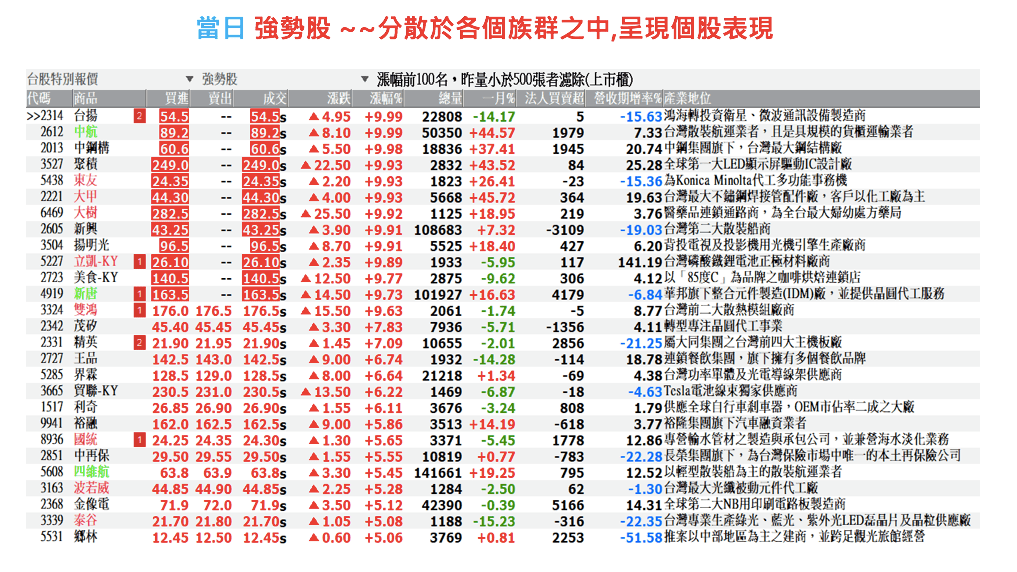Image resolution: width=1017 pixels, height=572 pixels.
Task: Click the red badge "1" beside 立凱-KY
Action: click(139, 261)
